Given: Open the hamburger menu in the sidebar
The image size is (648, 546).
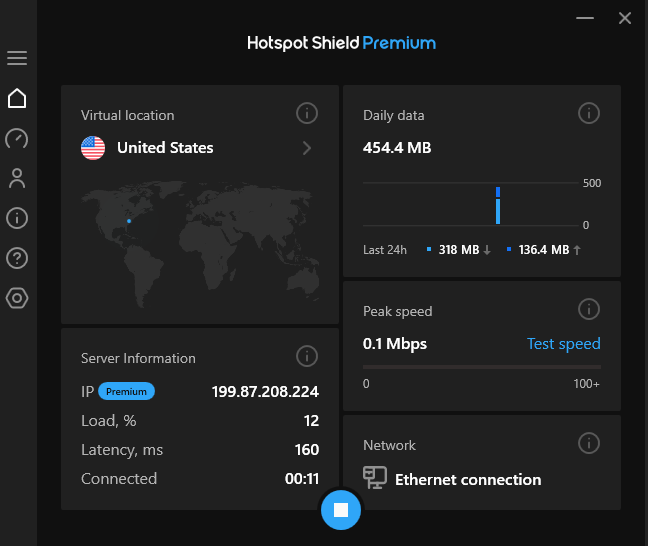Looking at the screenshot, I should [x=17, y=58].
